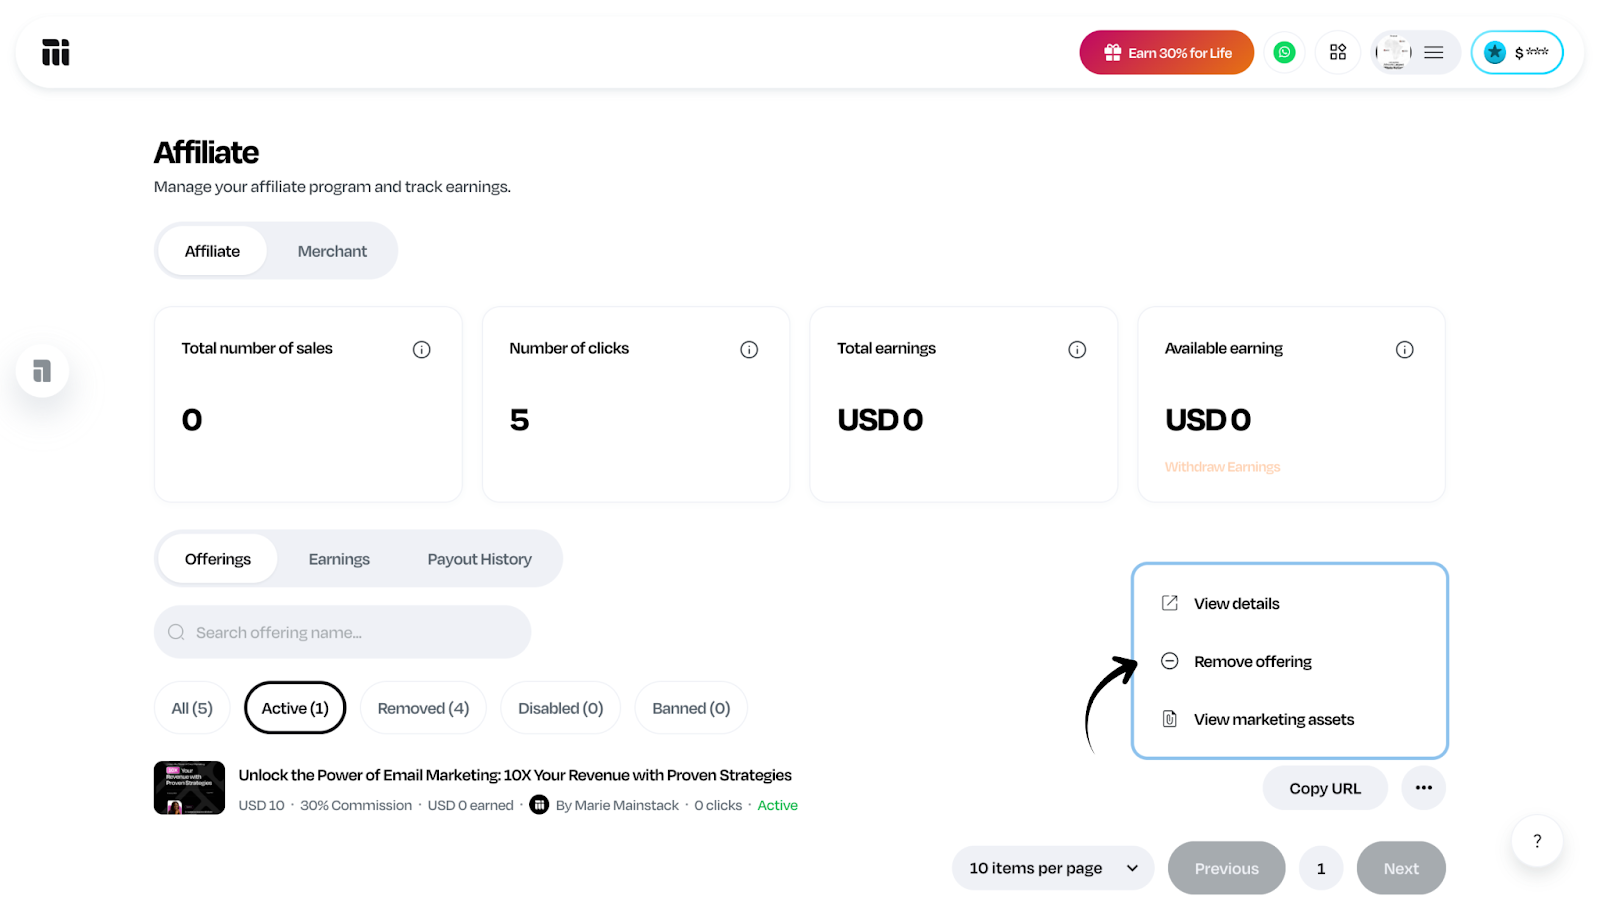Open the profile hamburger menu
The width and height of the screenshot is (1600, 903).
[1433, 52]
